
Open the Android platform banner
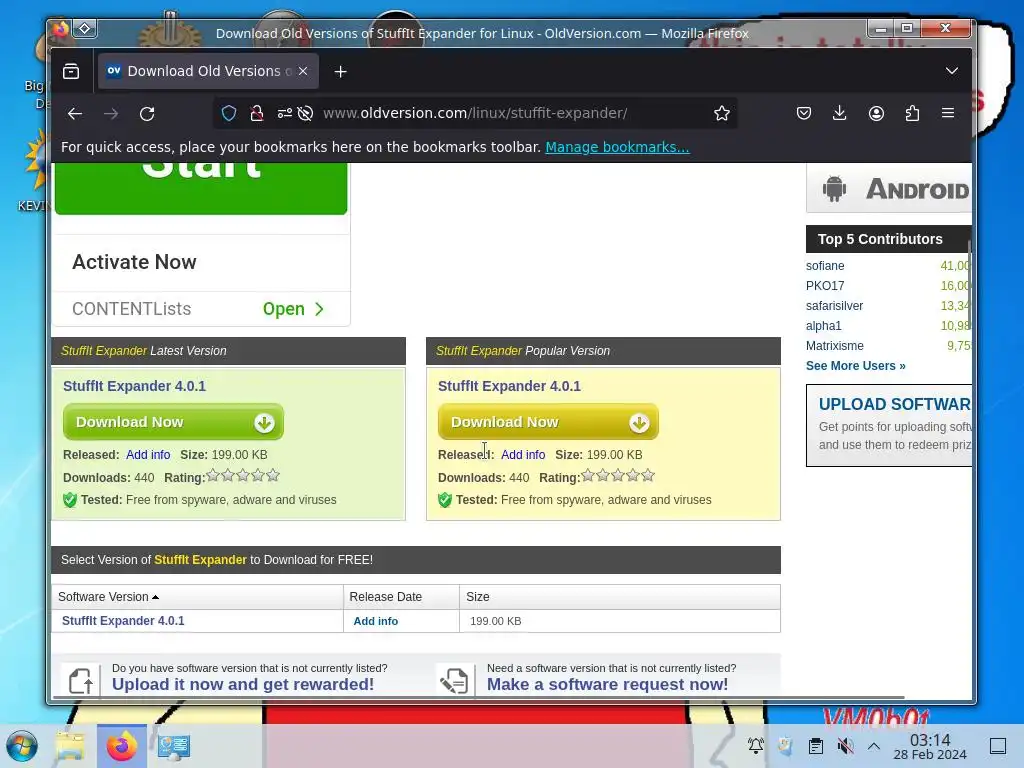tap(889, 189)
